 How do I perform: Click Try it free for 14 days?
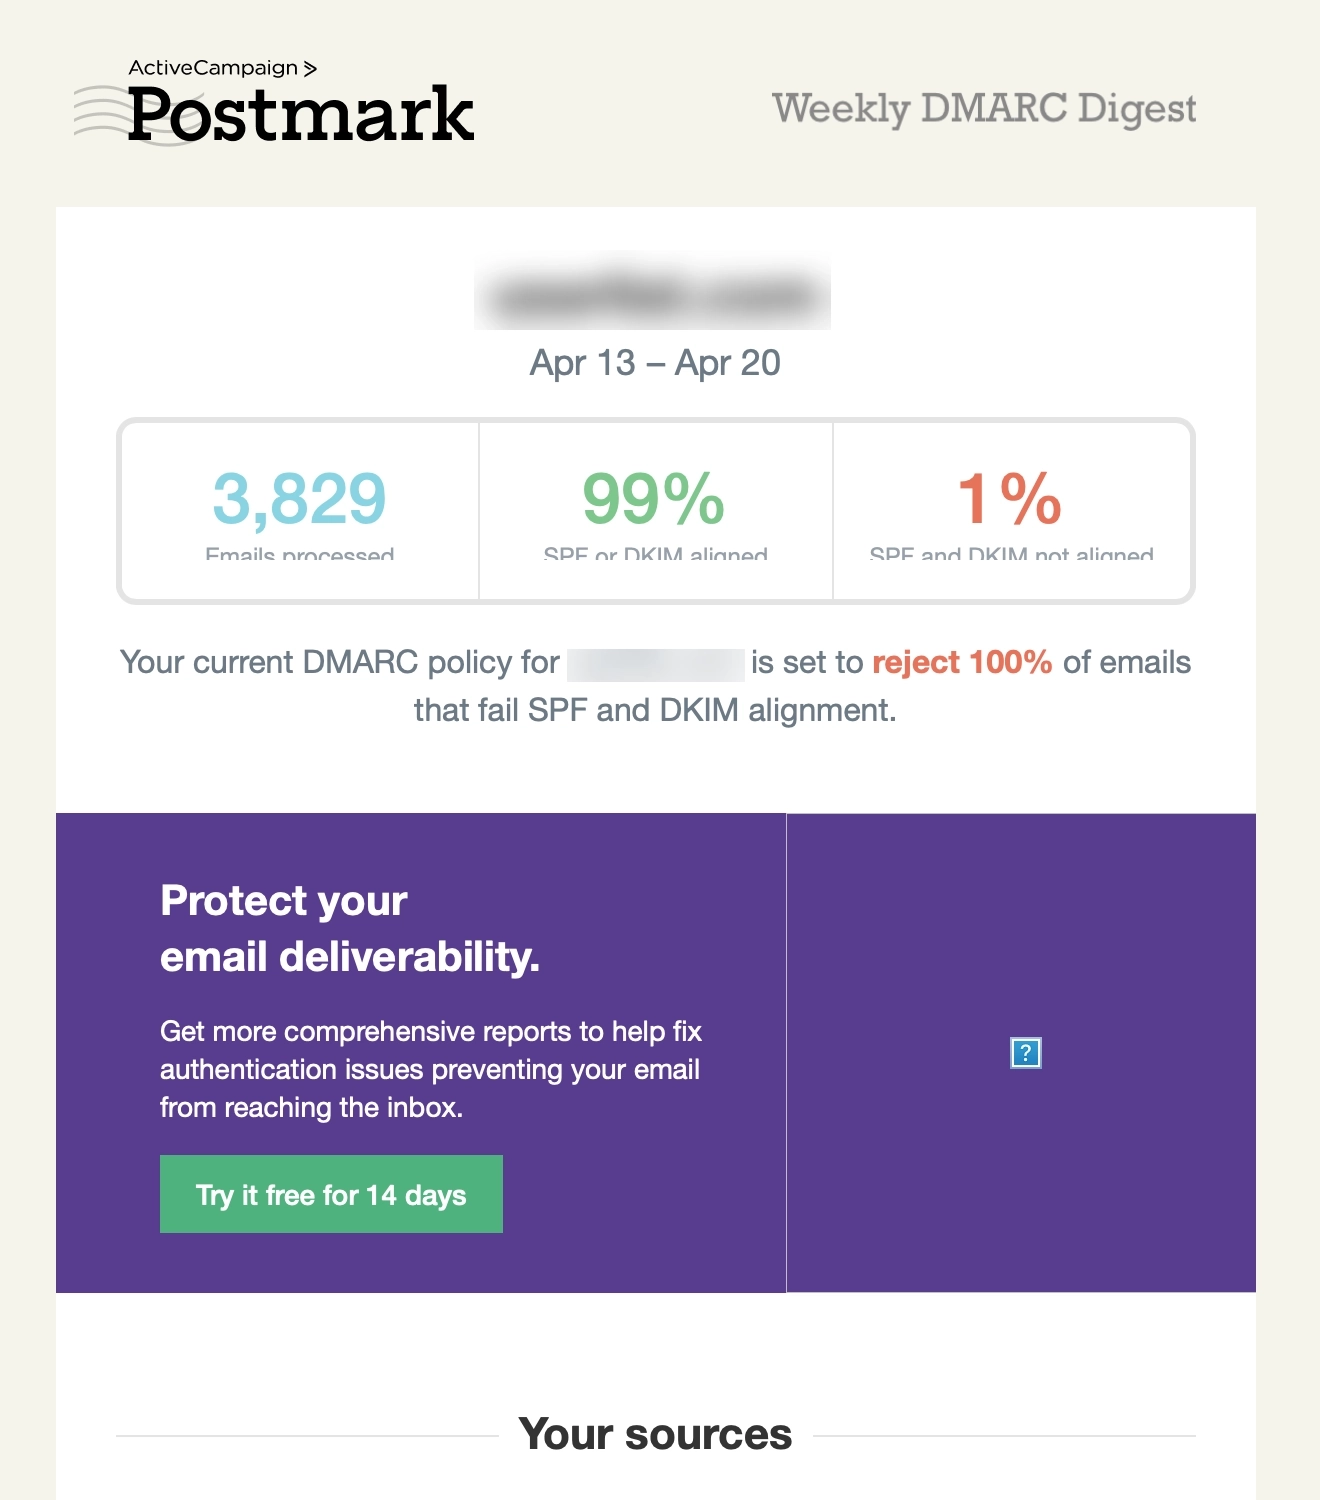pyautogui.click(x=331, y=1194)
